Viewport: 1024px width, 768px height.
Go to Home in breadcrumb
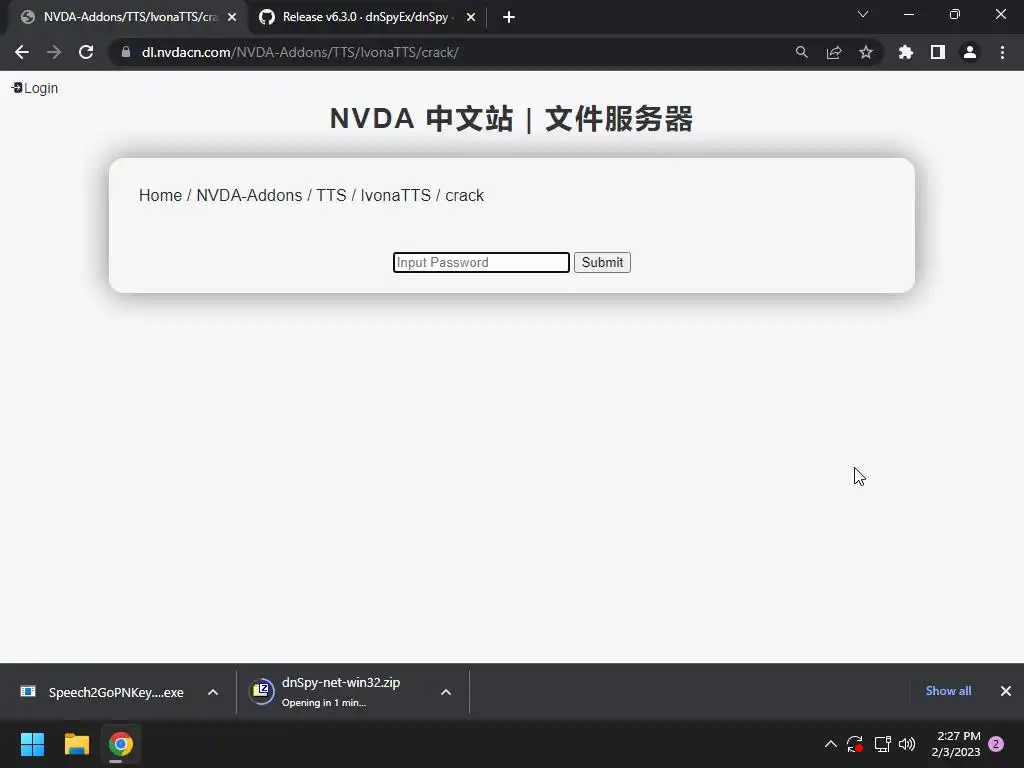click(161, 195)
